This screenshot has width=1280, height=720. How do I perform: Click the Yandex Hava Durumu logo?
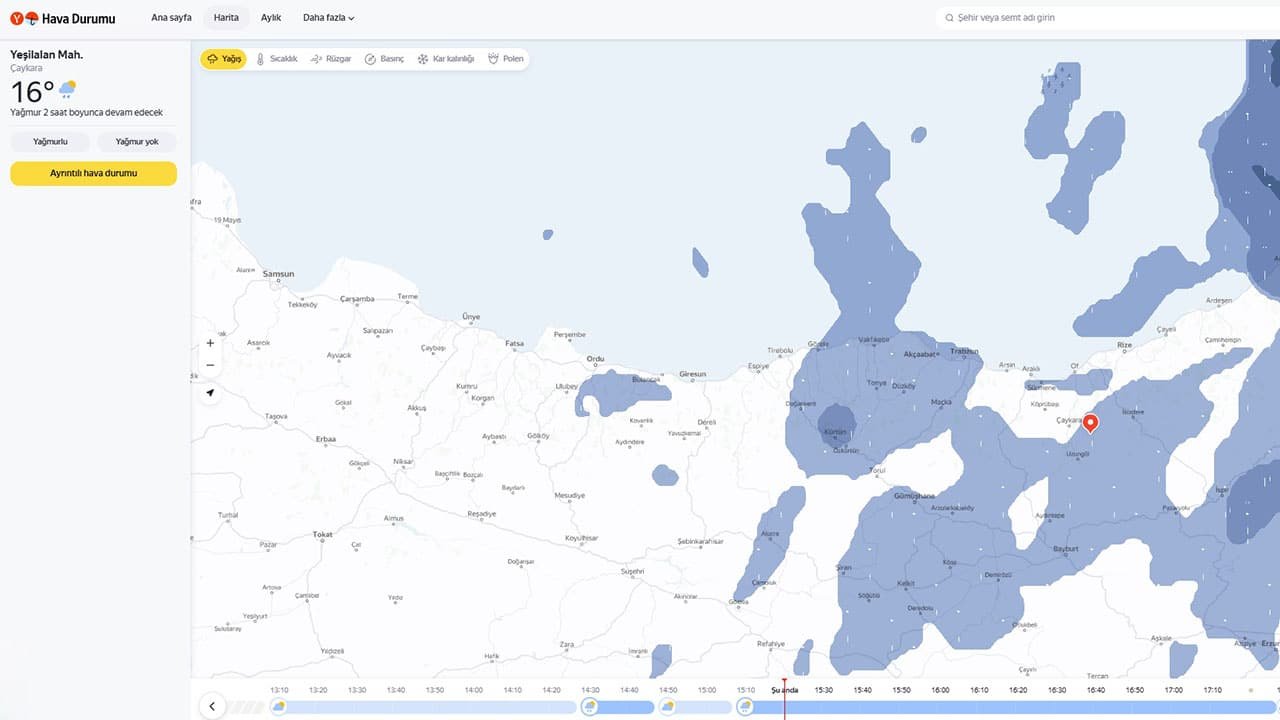(63, 18)
